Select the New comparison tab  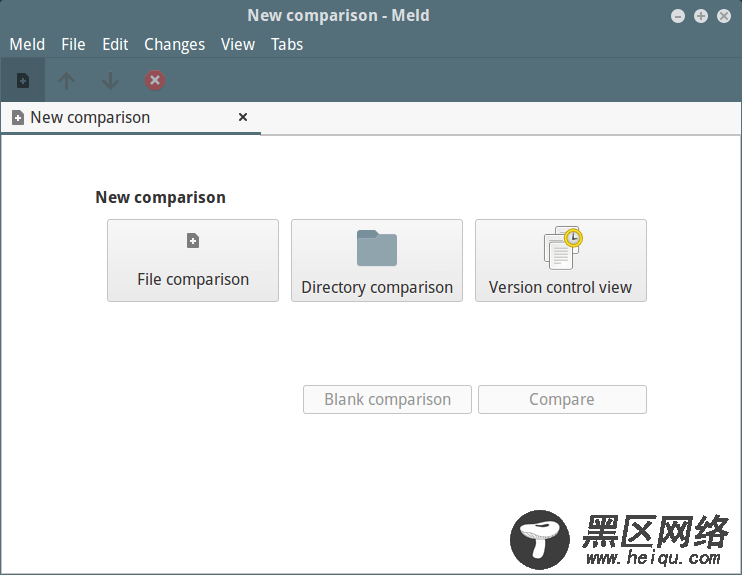[x=130, y=117]
